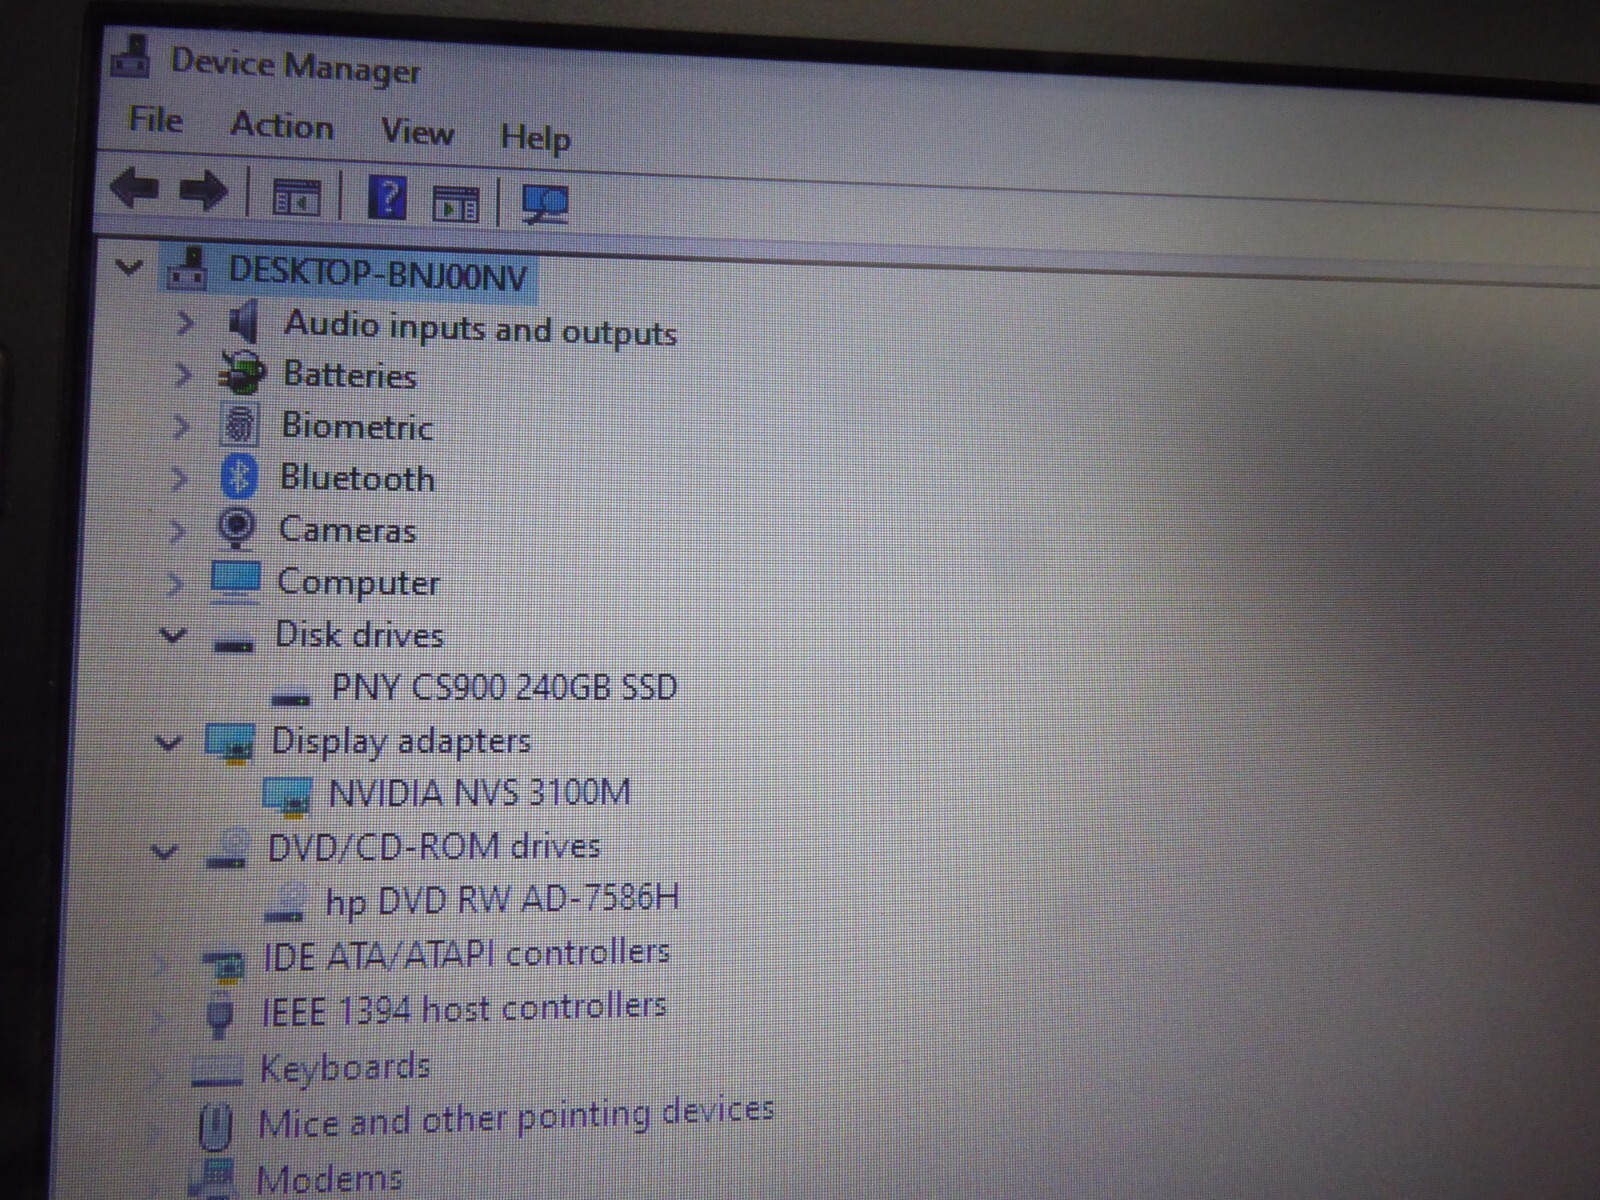
Task: Expand the Batteries category
Action: (x=182, y=374)
